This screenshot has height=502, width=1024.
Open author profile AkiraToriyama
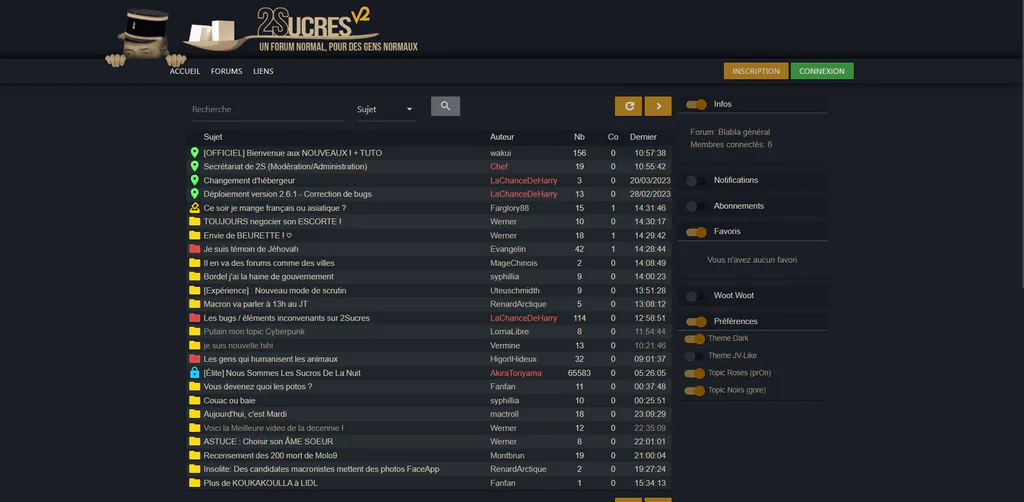tap(516, 373)
